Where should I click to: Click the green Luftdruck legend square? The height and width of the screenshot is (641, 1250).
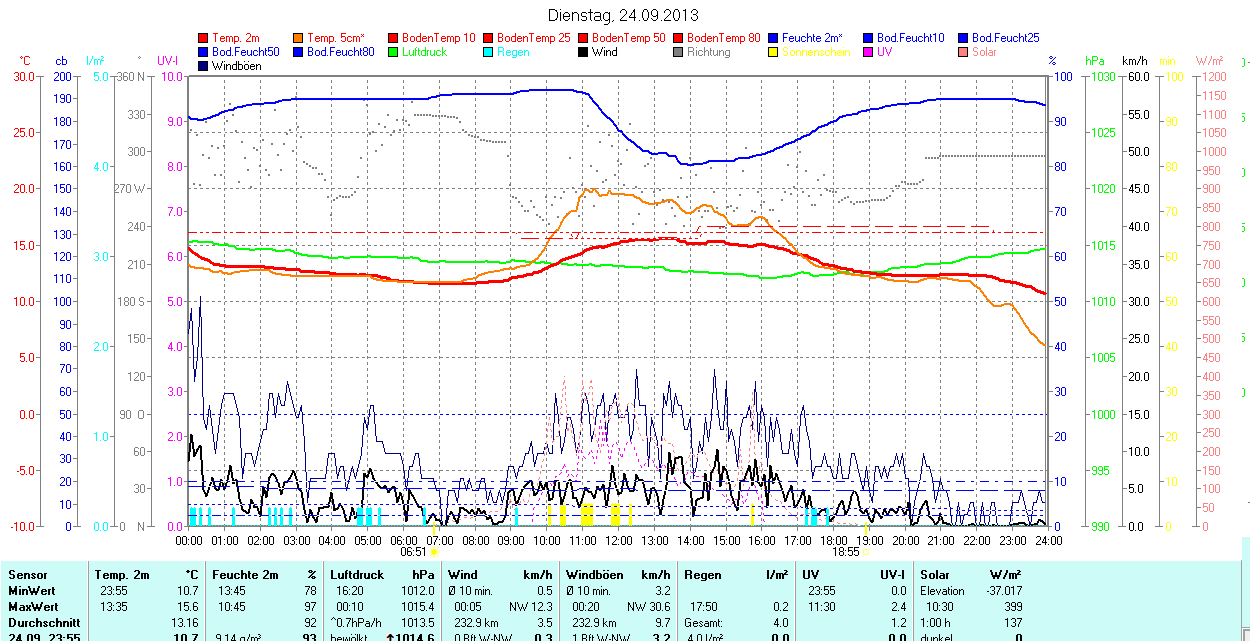coord(394,52)
